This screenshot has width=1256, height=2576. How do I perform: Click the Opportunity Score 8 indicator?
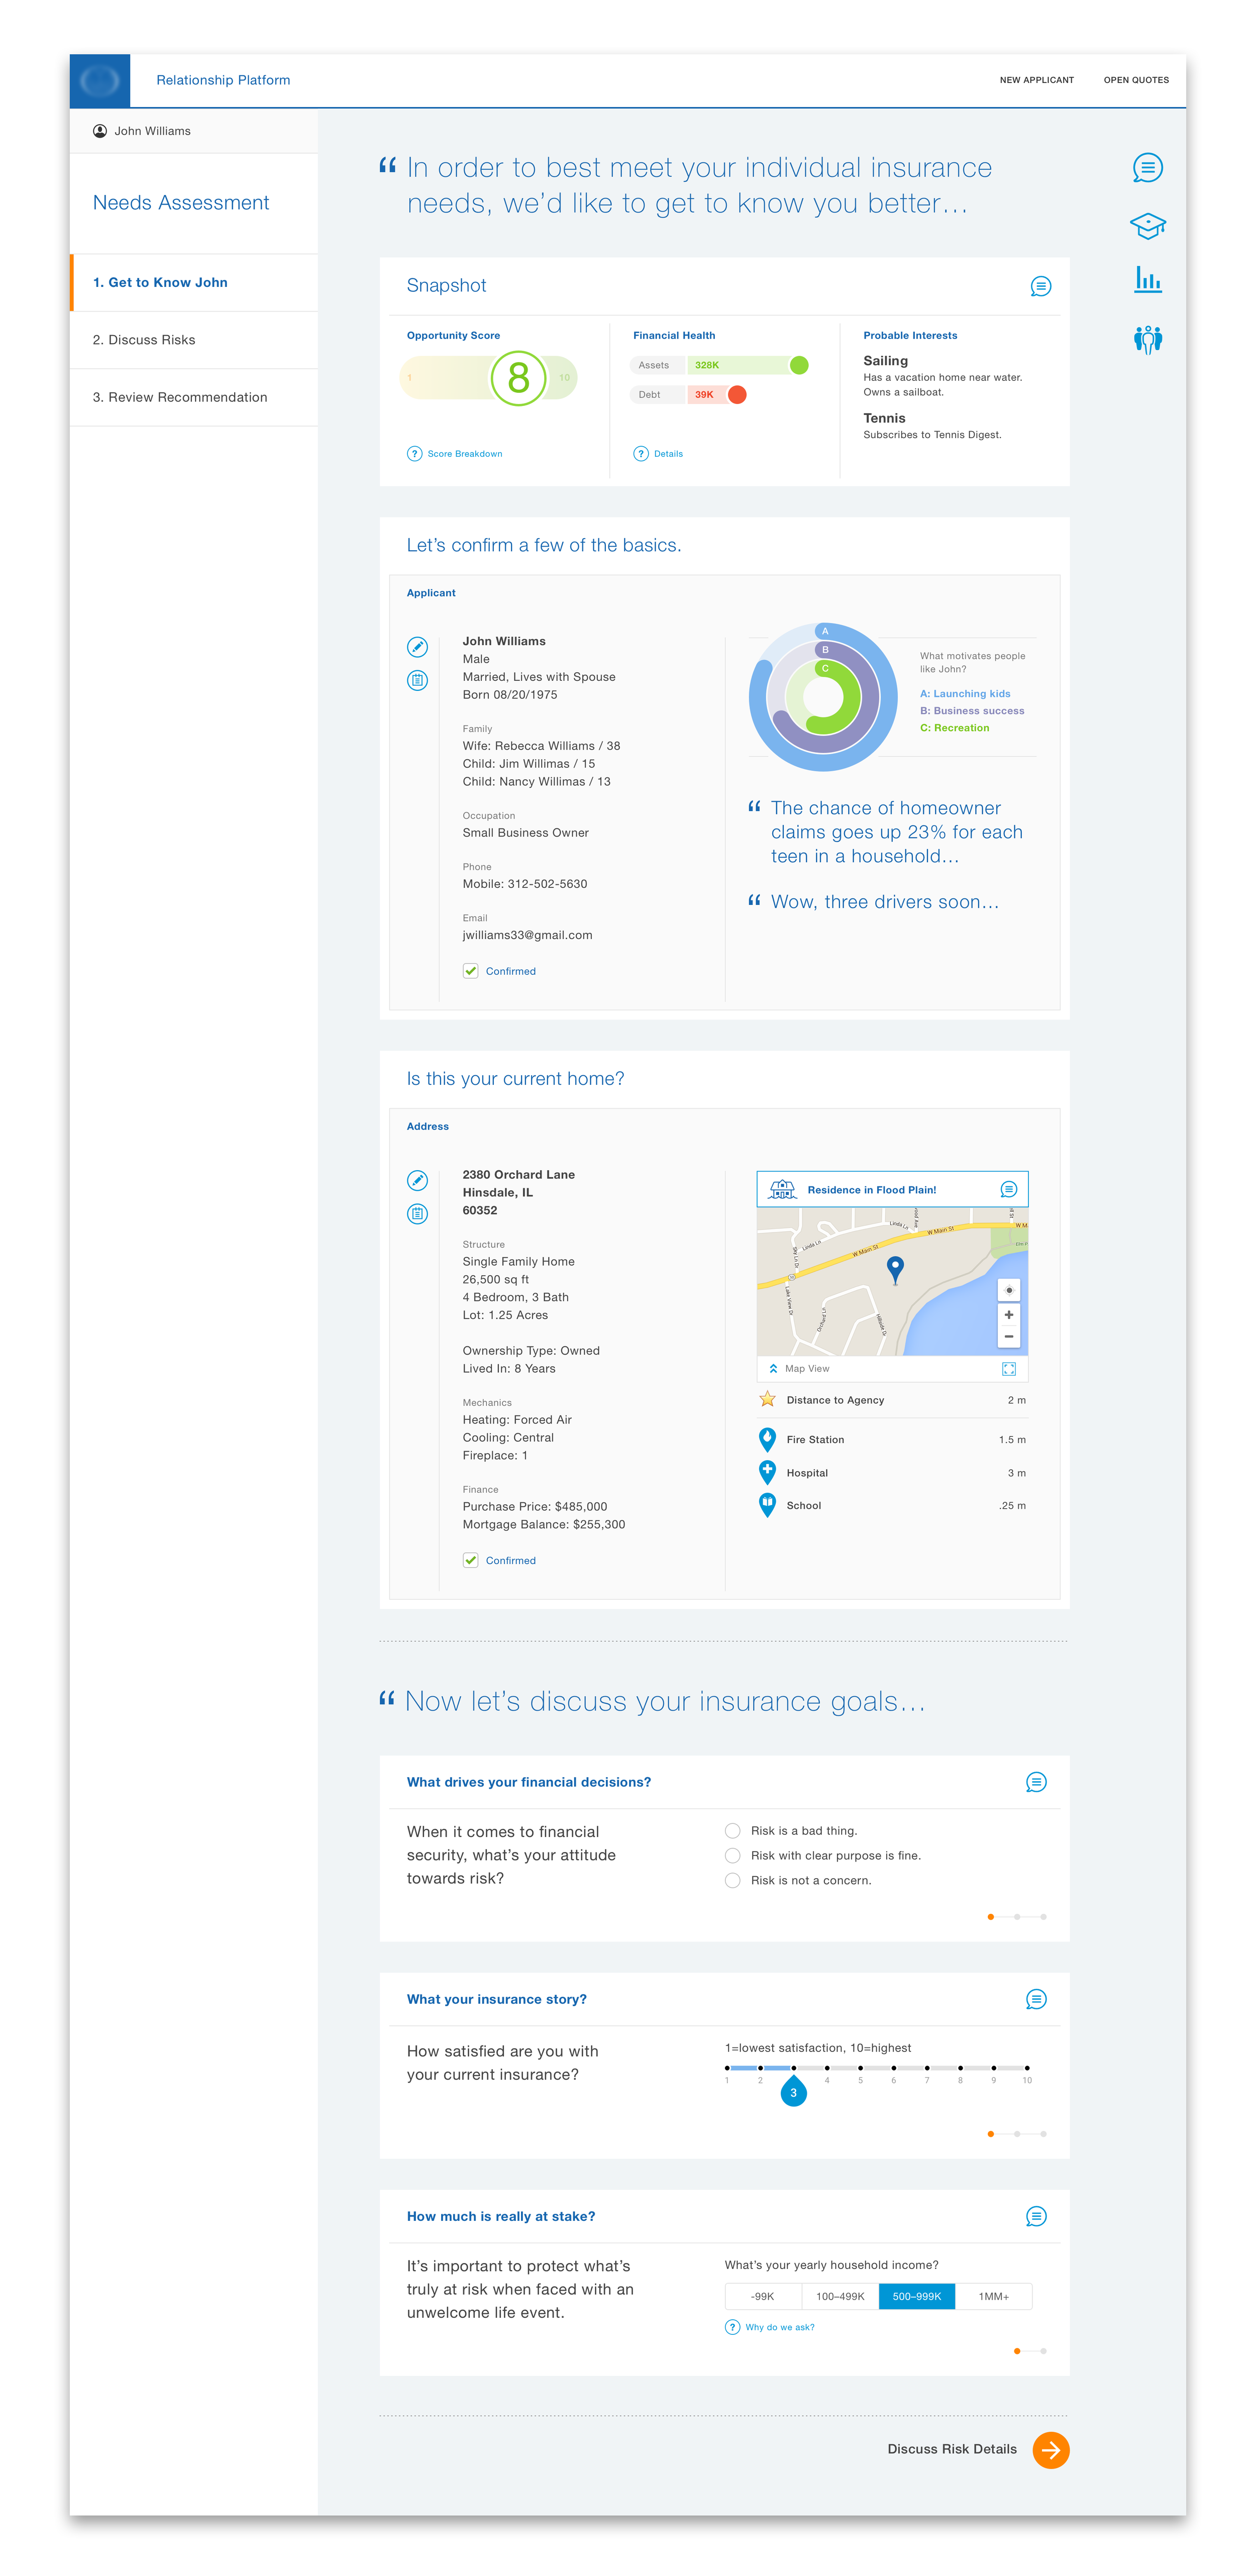point(518,378)
